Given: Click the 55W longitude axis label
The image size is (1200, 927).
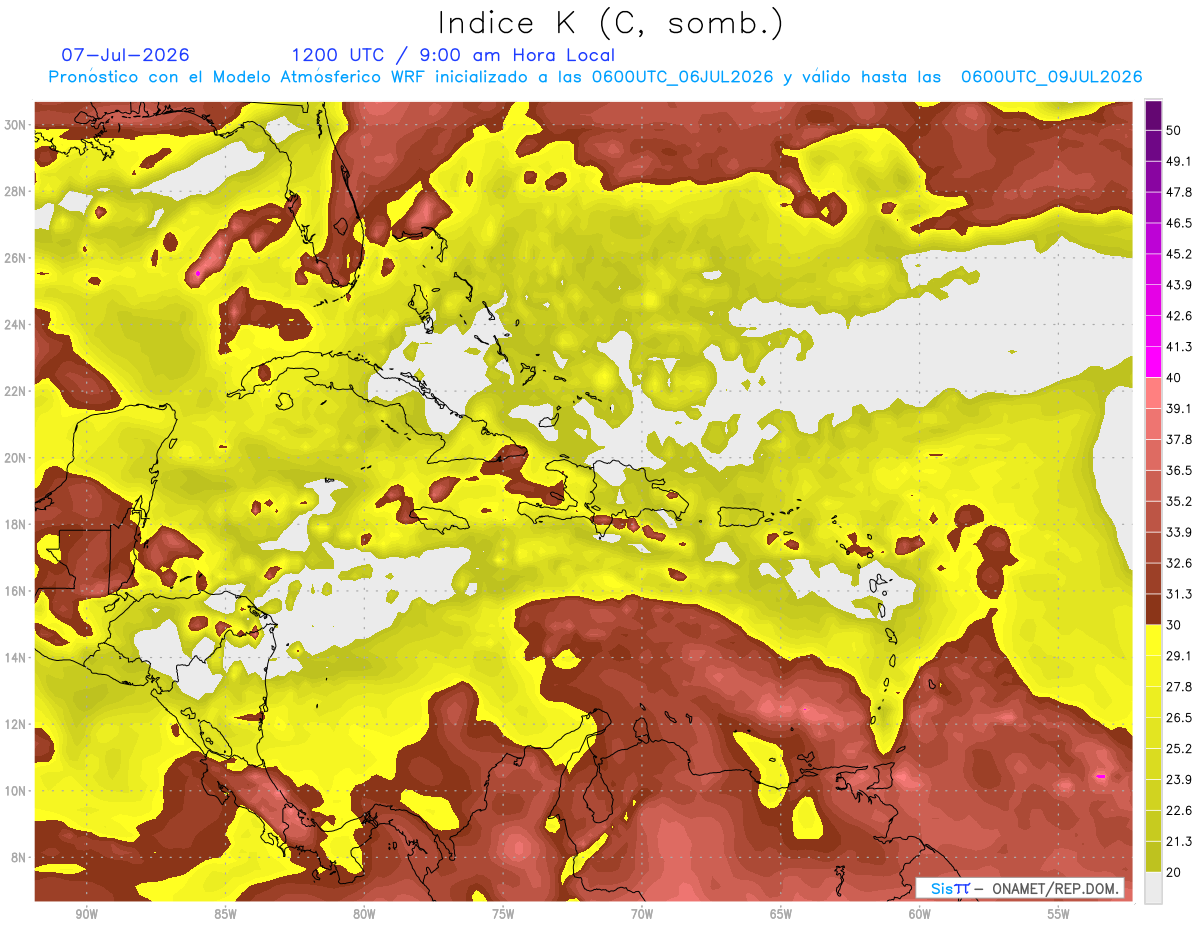Looking at the screenshot, I should pos(1059,914).
